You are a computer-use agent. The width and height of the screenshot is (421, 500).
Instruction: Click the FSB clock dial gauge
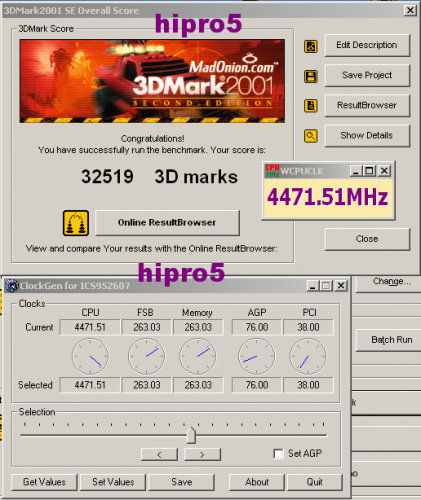point(147,356)
